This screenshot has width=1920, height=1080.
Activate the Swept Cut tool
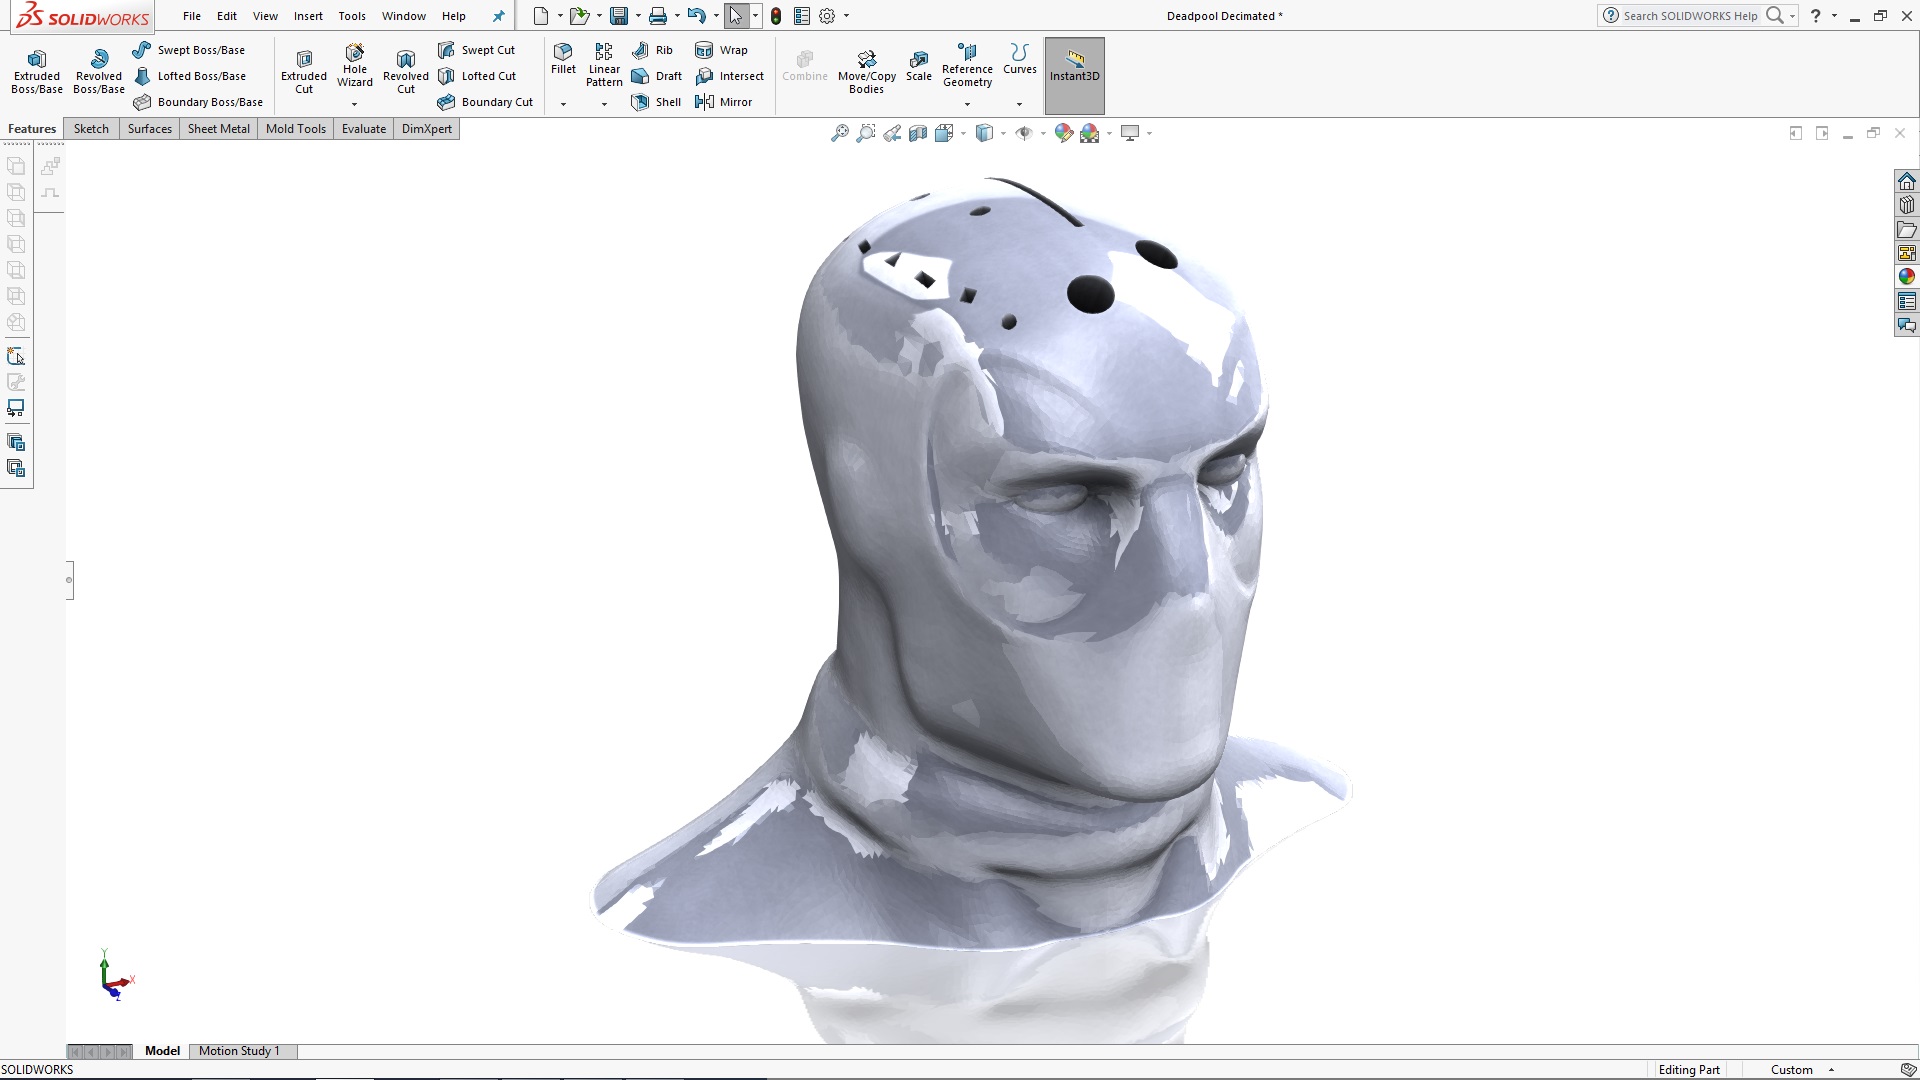(479, 49)
